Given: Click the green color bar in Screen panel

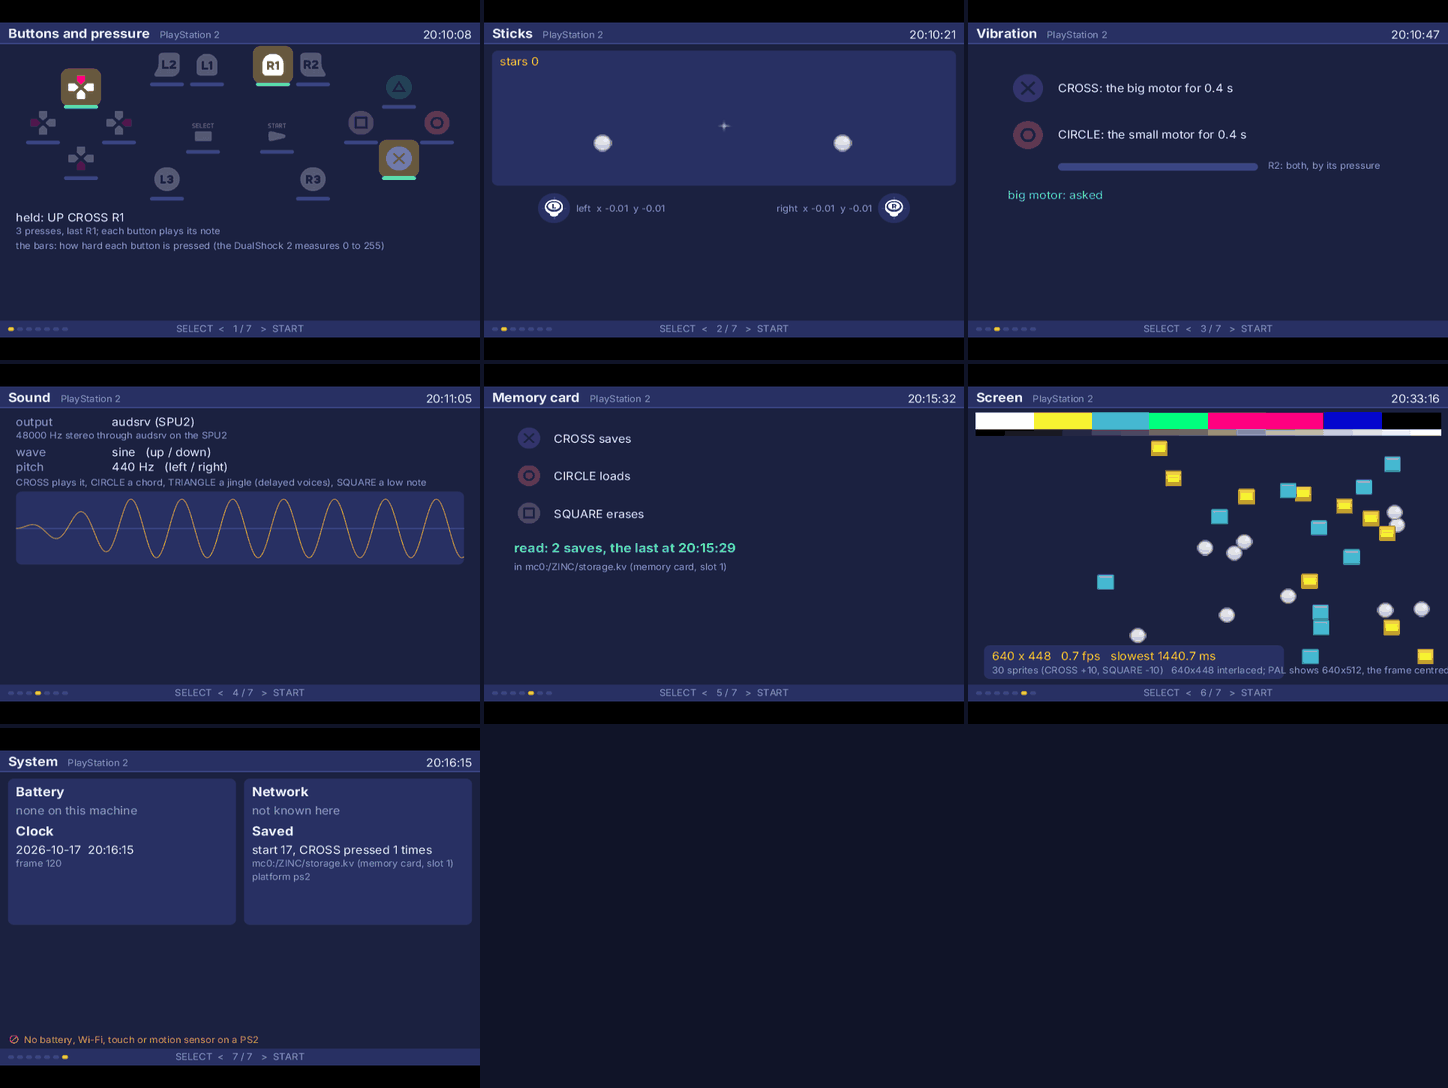Looking at the screenshot, I should (1179, 421).
